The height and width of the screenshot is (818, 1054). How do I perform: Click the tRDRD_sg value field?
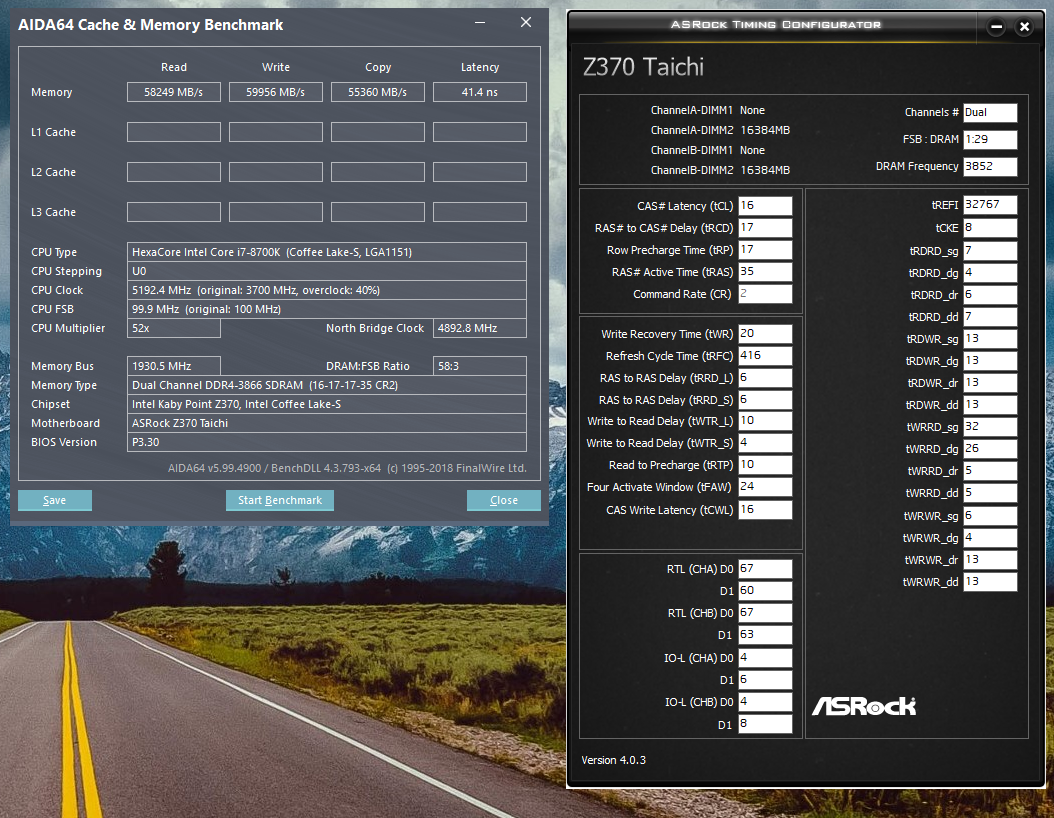click(x=990, y=251)
